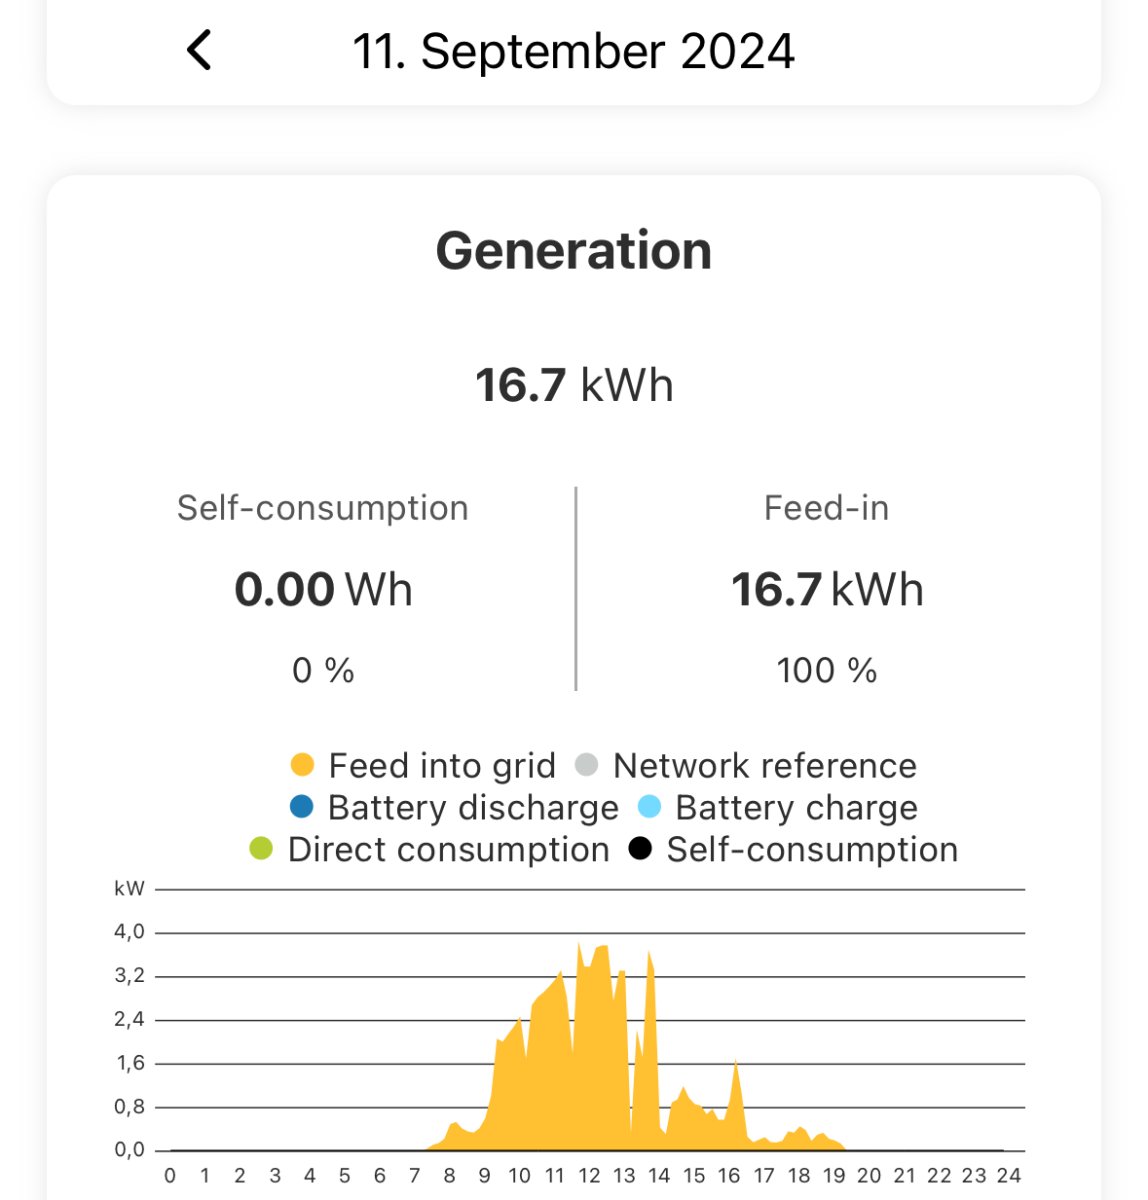Image resolution: width=1148 pixels, height=1200 pixels.
Task: Click the black Self-consumption legend dot
Action: click(640, 849)
